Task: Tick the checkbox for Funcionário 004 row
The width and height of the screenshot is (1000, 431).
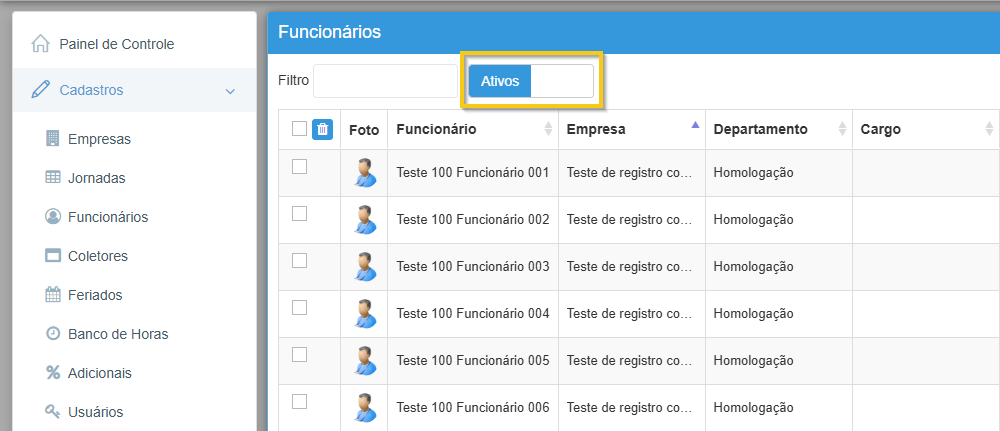Action: tap(299, 308)
